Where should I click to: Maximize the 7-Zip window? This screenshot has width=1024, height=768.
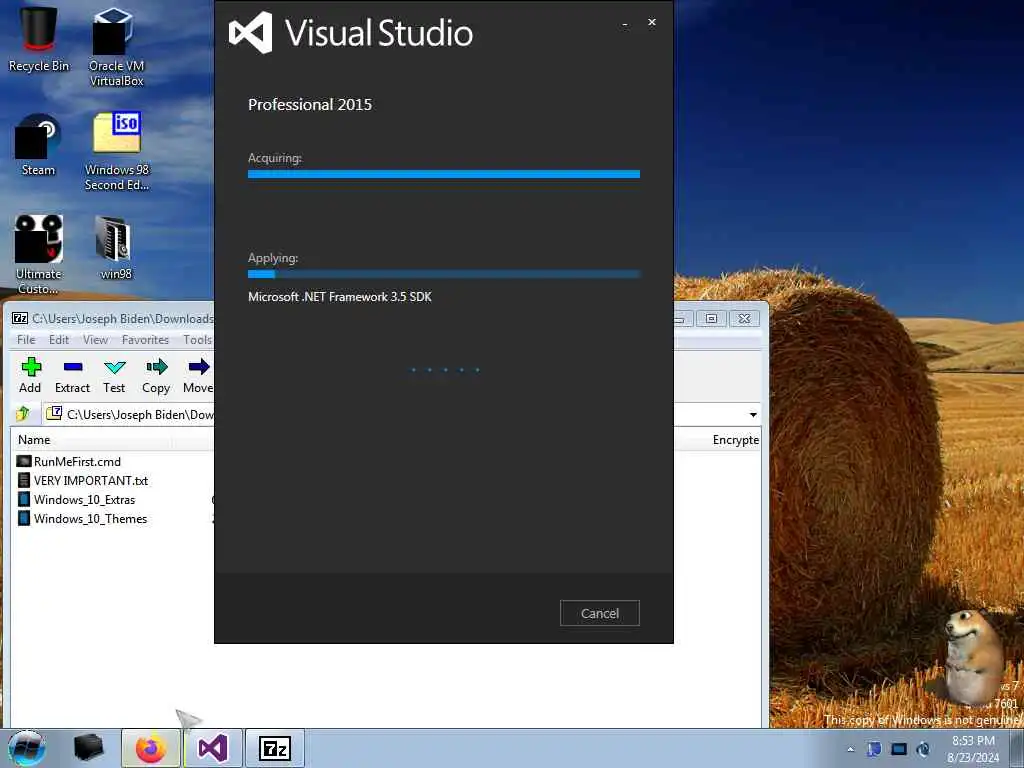coord(711,319)
